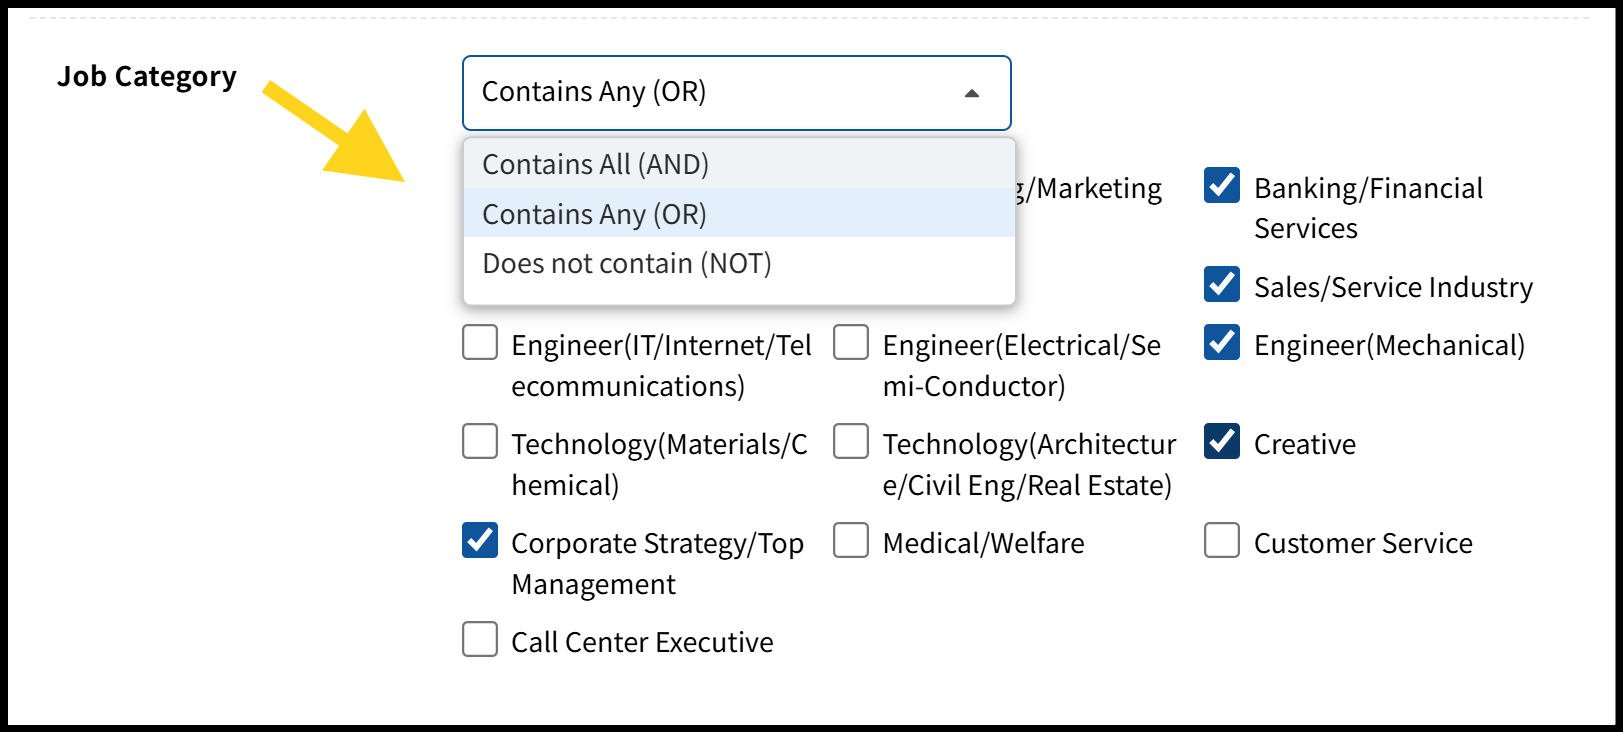Uncheck Corporate Strategy/Top Management checkbox
The height and width of the screenshot is (732, 1623).
coord(480,541)
